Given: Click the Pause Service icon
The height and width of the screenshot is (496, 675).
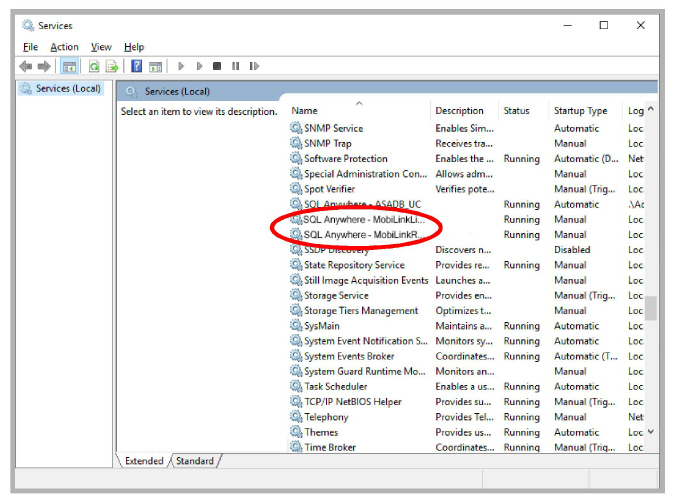Looking at the screenshot, I should [235, 66].
